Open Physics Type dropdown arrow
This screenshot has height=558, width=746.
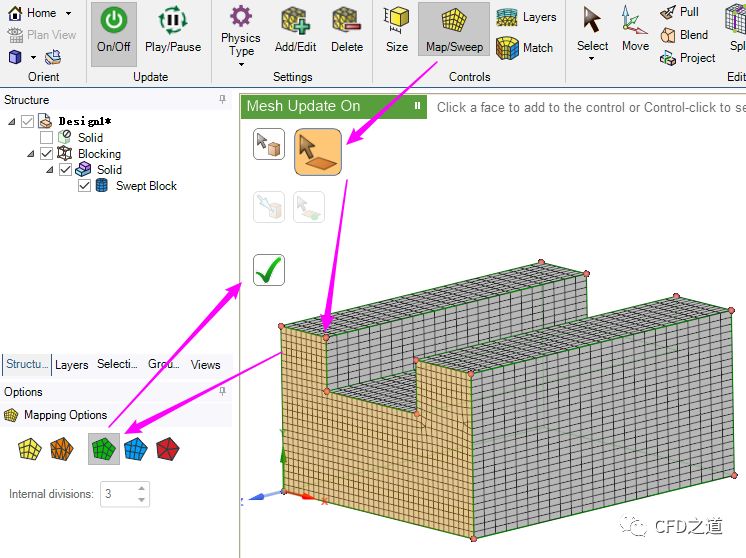[x=241, y=64]
